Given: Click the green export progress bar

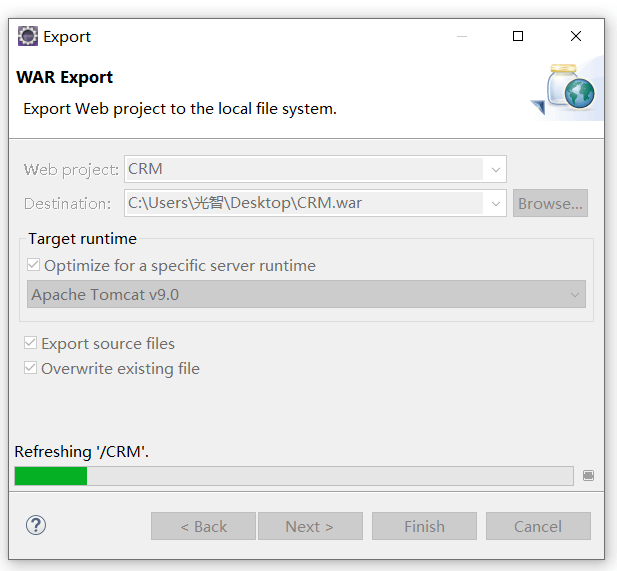Looking at the screenshot, I should (x=294, y=476).
